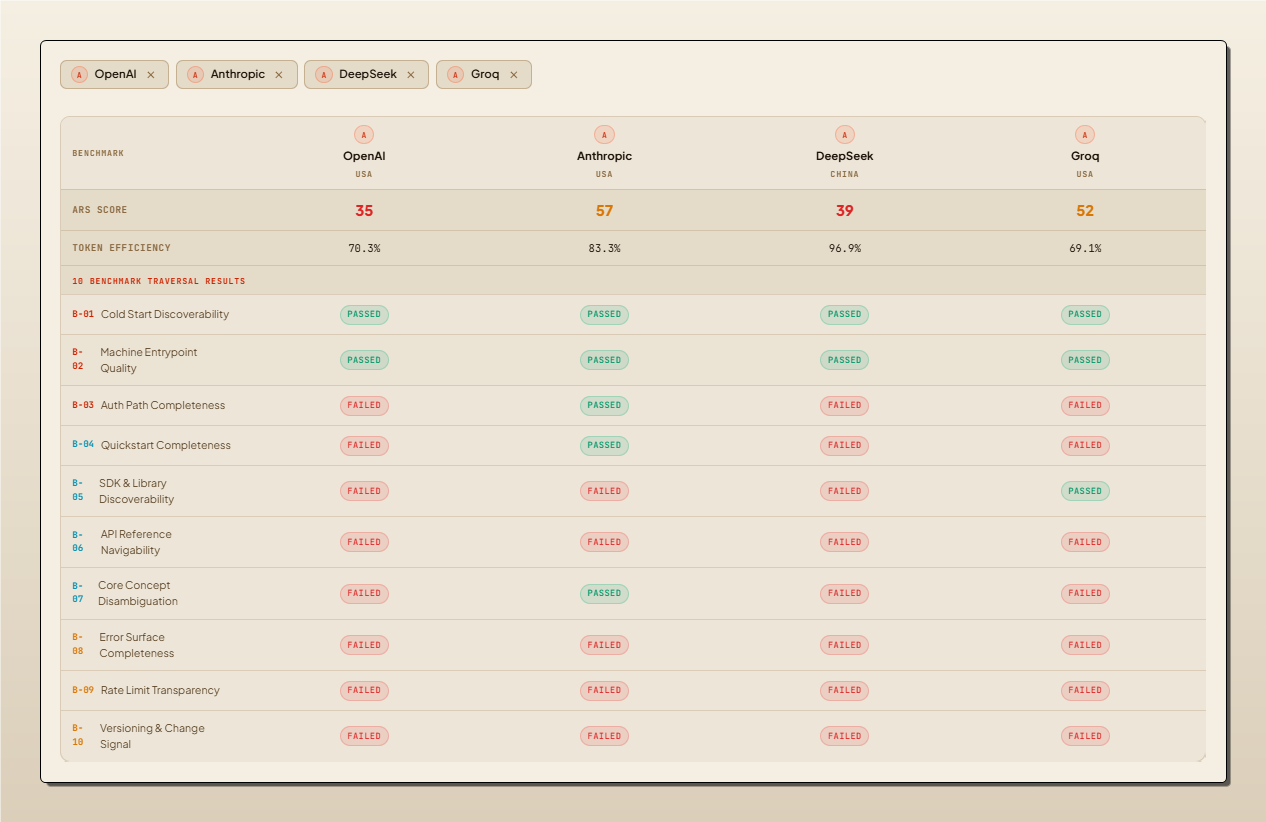1266x822 pixels.
Task: Click Groq's PASSED badge for Cold Start Discoverability
Action: [1085, 314]
